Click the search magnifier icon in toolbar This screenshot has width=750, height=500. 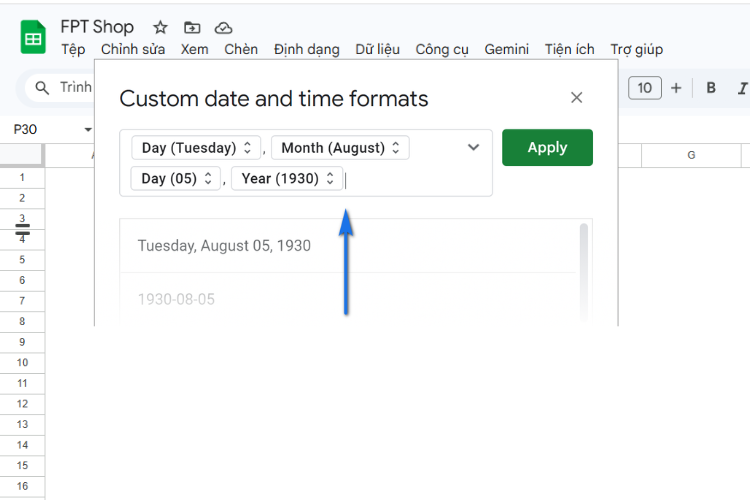tap(42, 88)
